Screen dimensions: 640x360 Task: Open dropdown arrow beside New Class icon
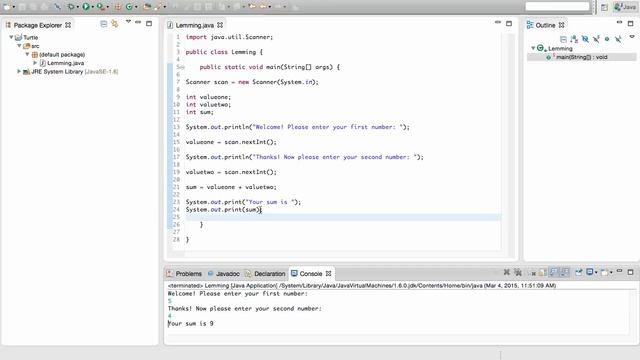pyautogui.click(x=136, y=7)
